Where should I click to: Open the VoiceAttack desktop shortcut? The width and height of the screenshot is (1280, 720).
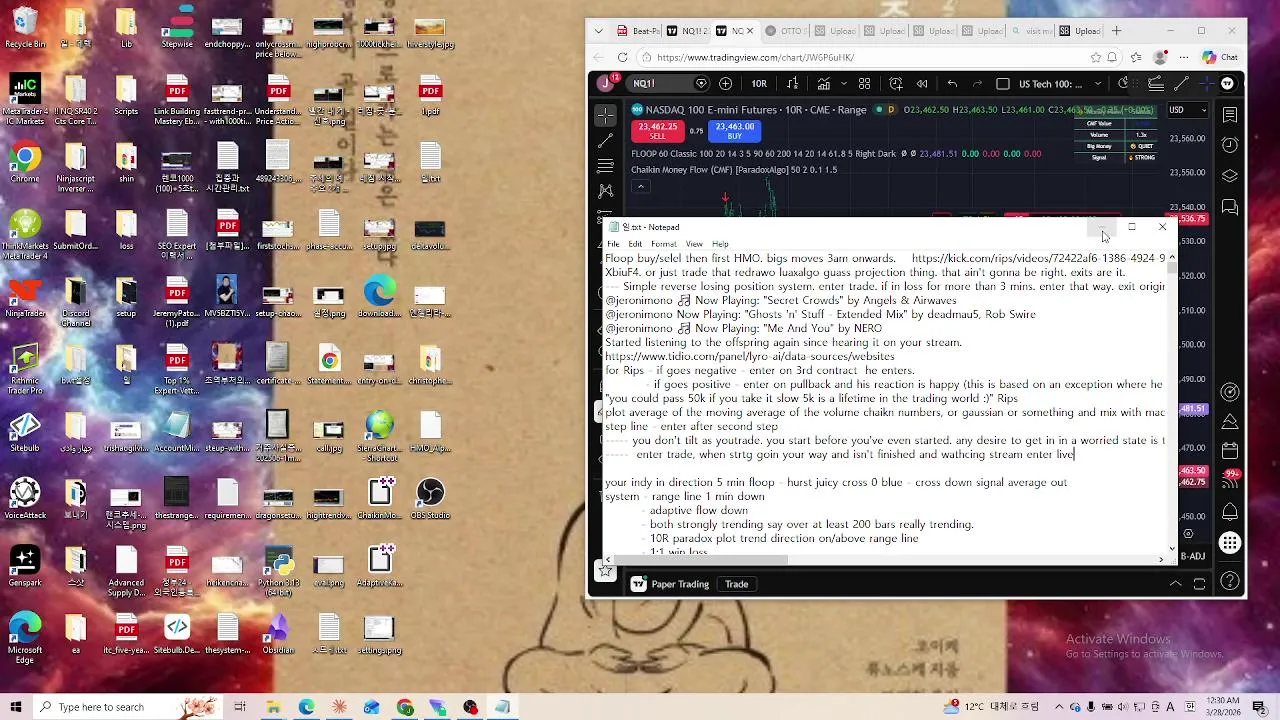coord(25,499)
